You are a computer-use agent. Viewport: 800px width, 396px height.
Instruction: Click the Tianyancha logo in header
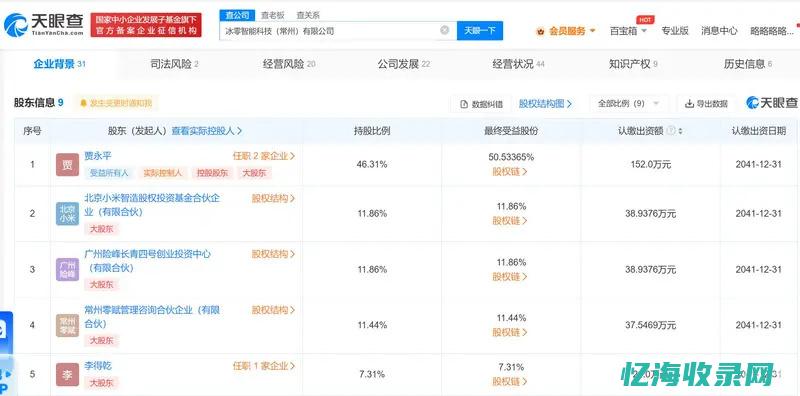coord(44,25)
